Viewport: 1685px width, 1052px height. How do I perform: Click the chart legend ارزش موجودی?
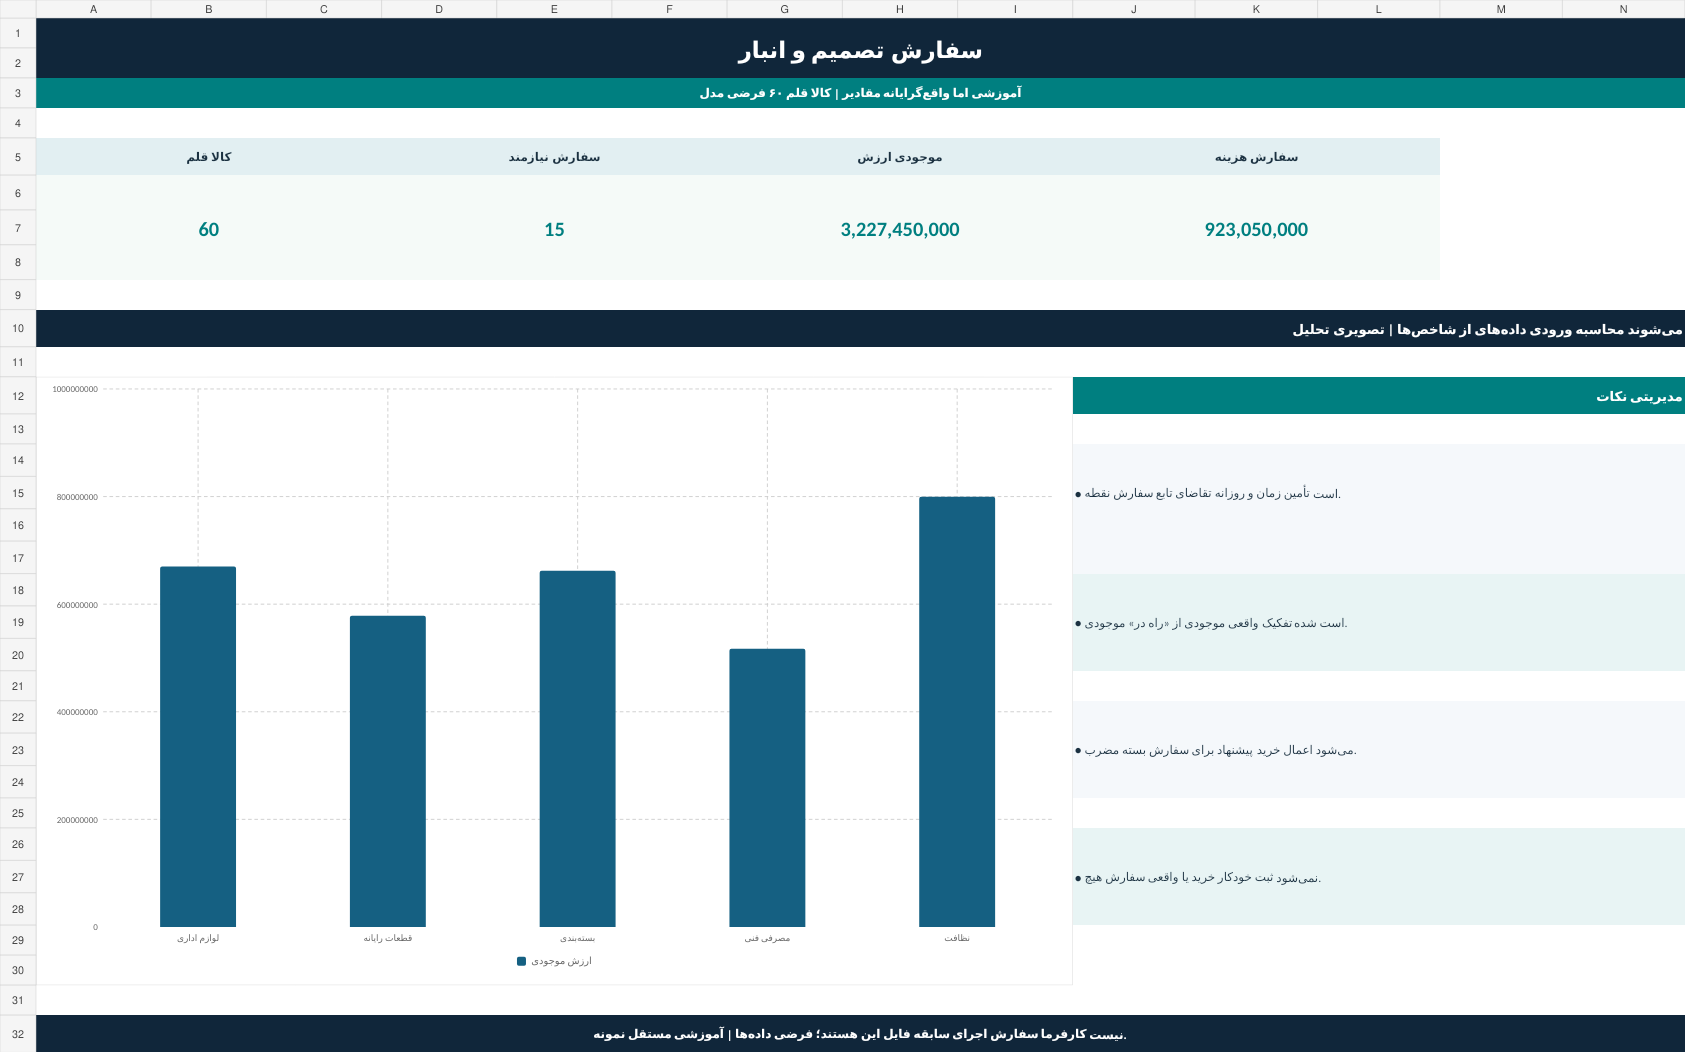pyautogui.click(x=554, y=961)
